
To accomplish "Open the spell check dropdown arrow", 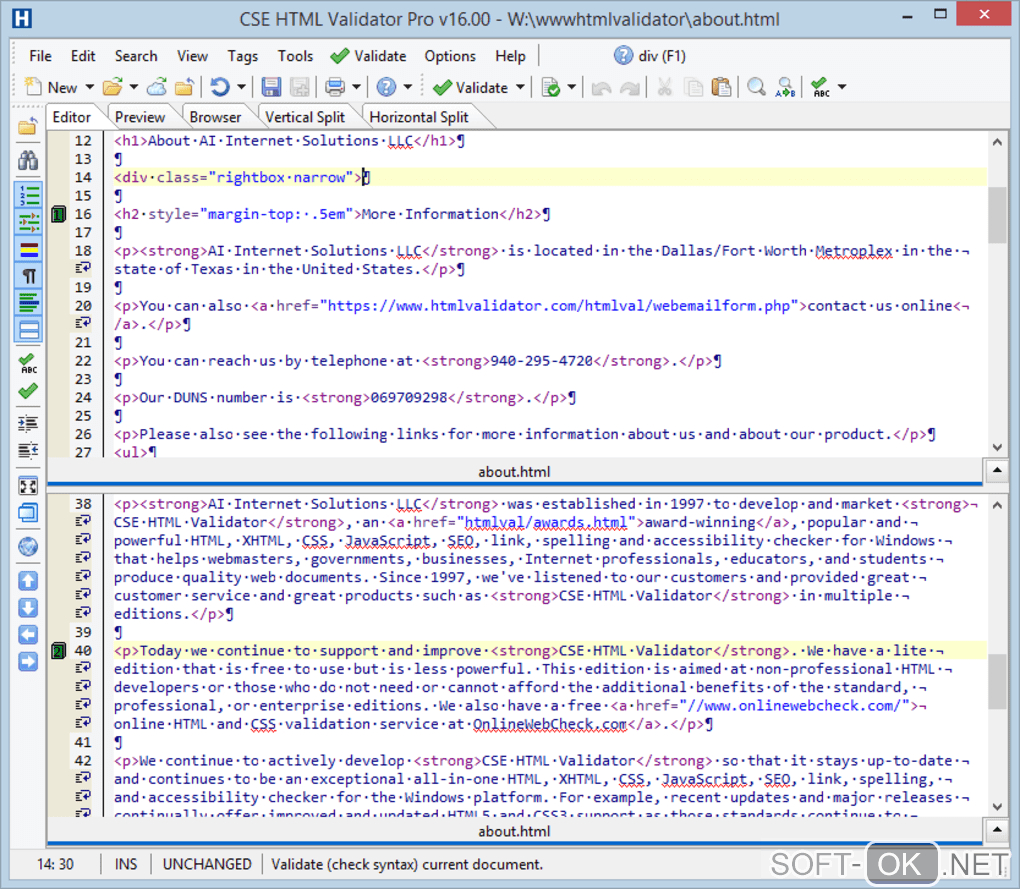I will pos(841,88).
